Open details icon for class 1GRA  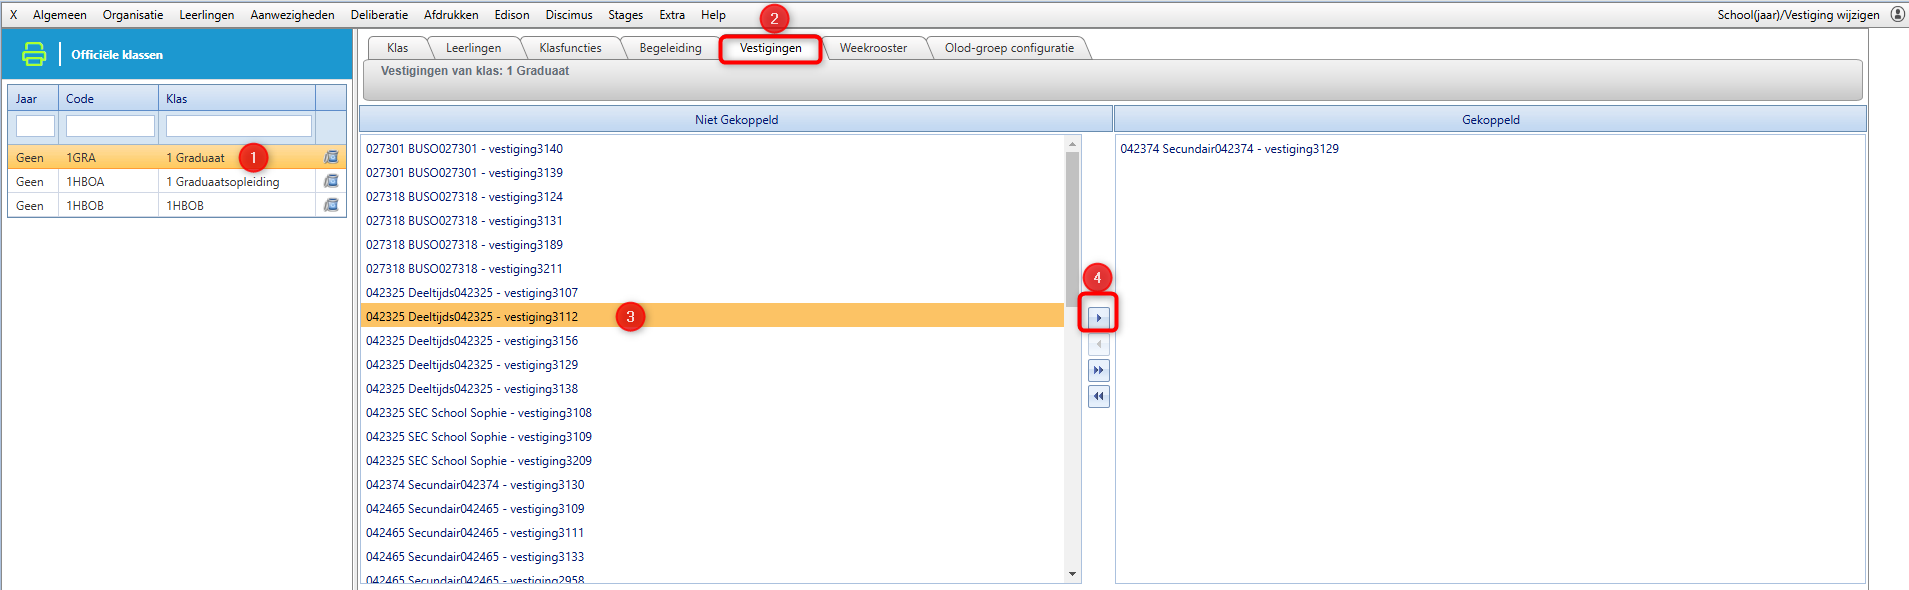[x=331, y=157]
